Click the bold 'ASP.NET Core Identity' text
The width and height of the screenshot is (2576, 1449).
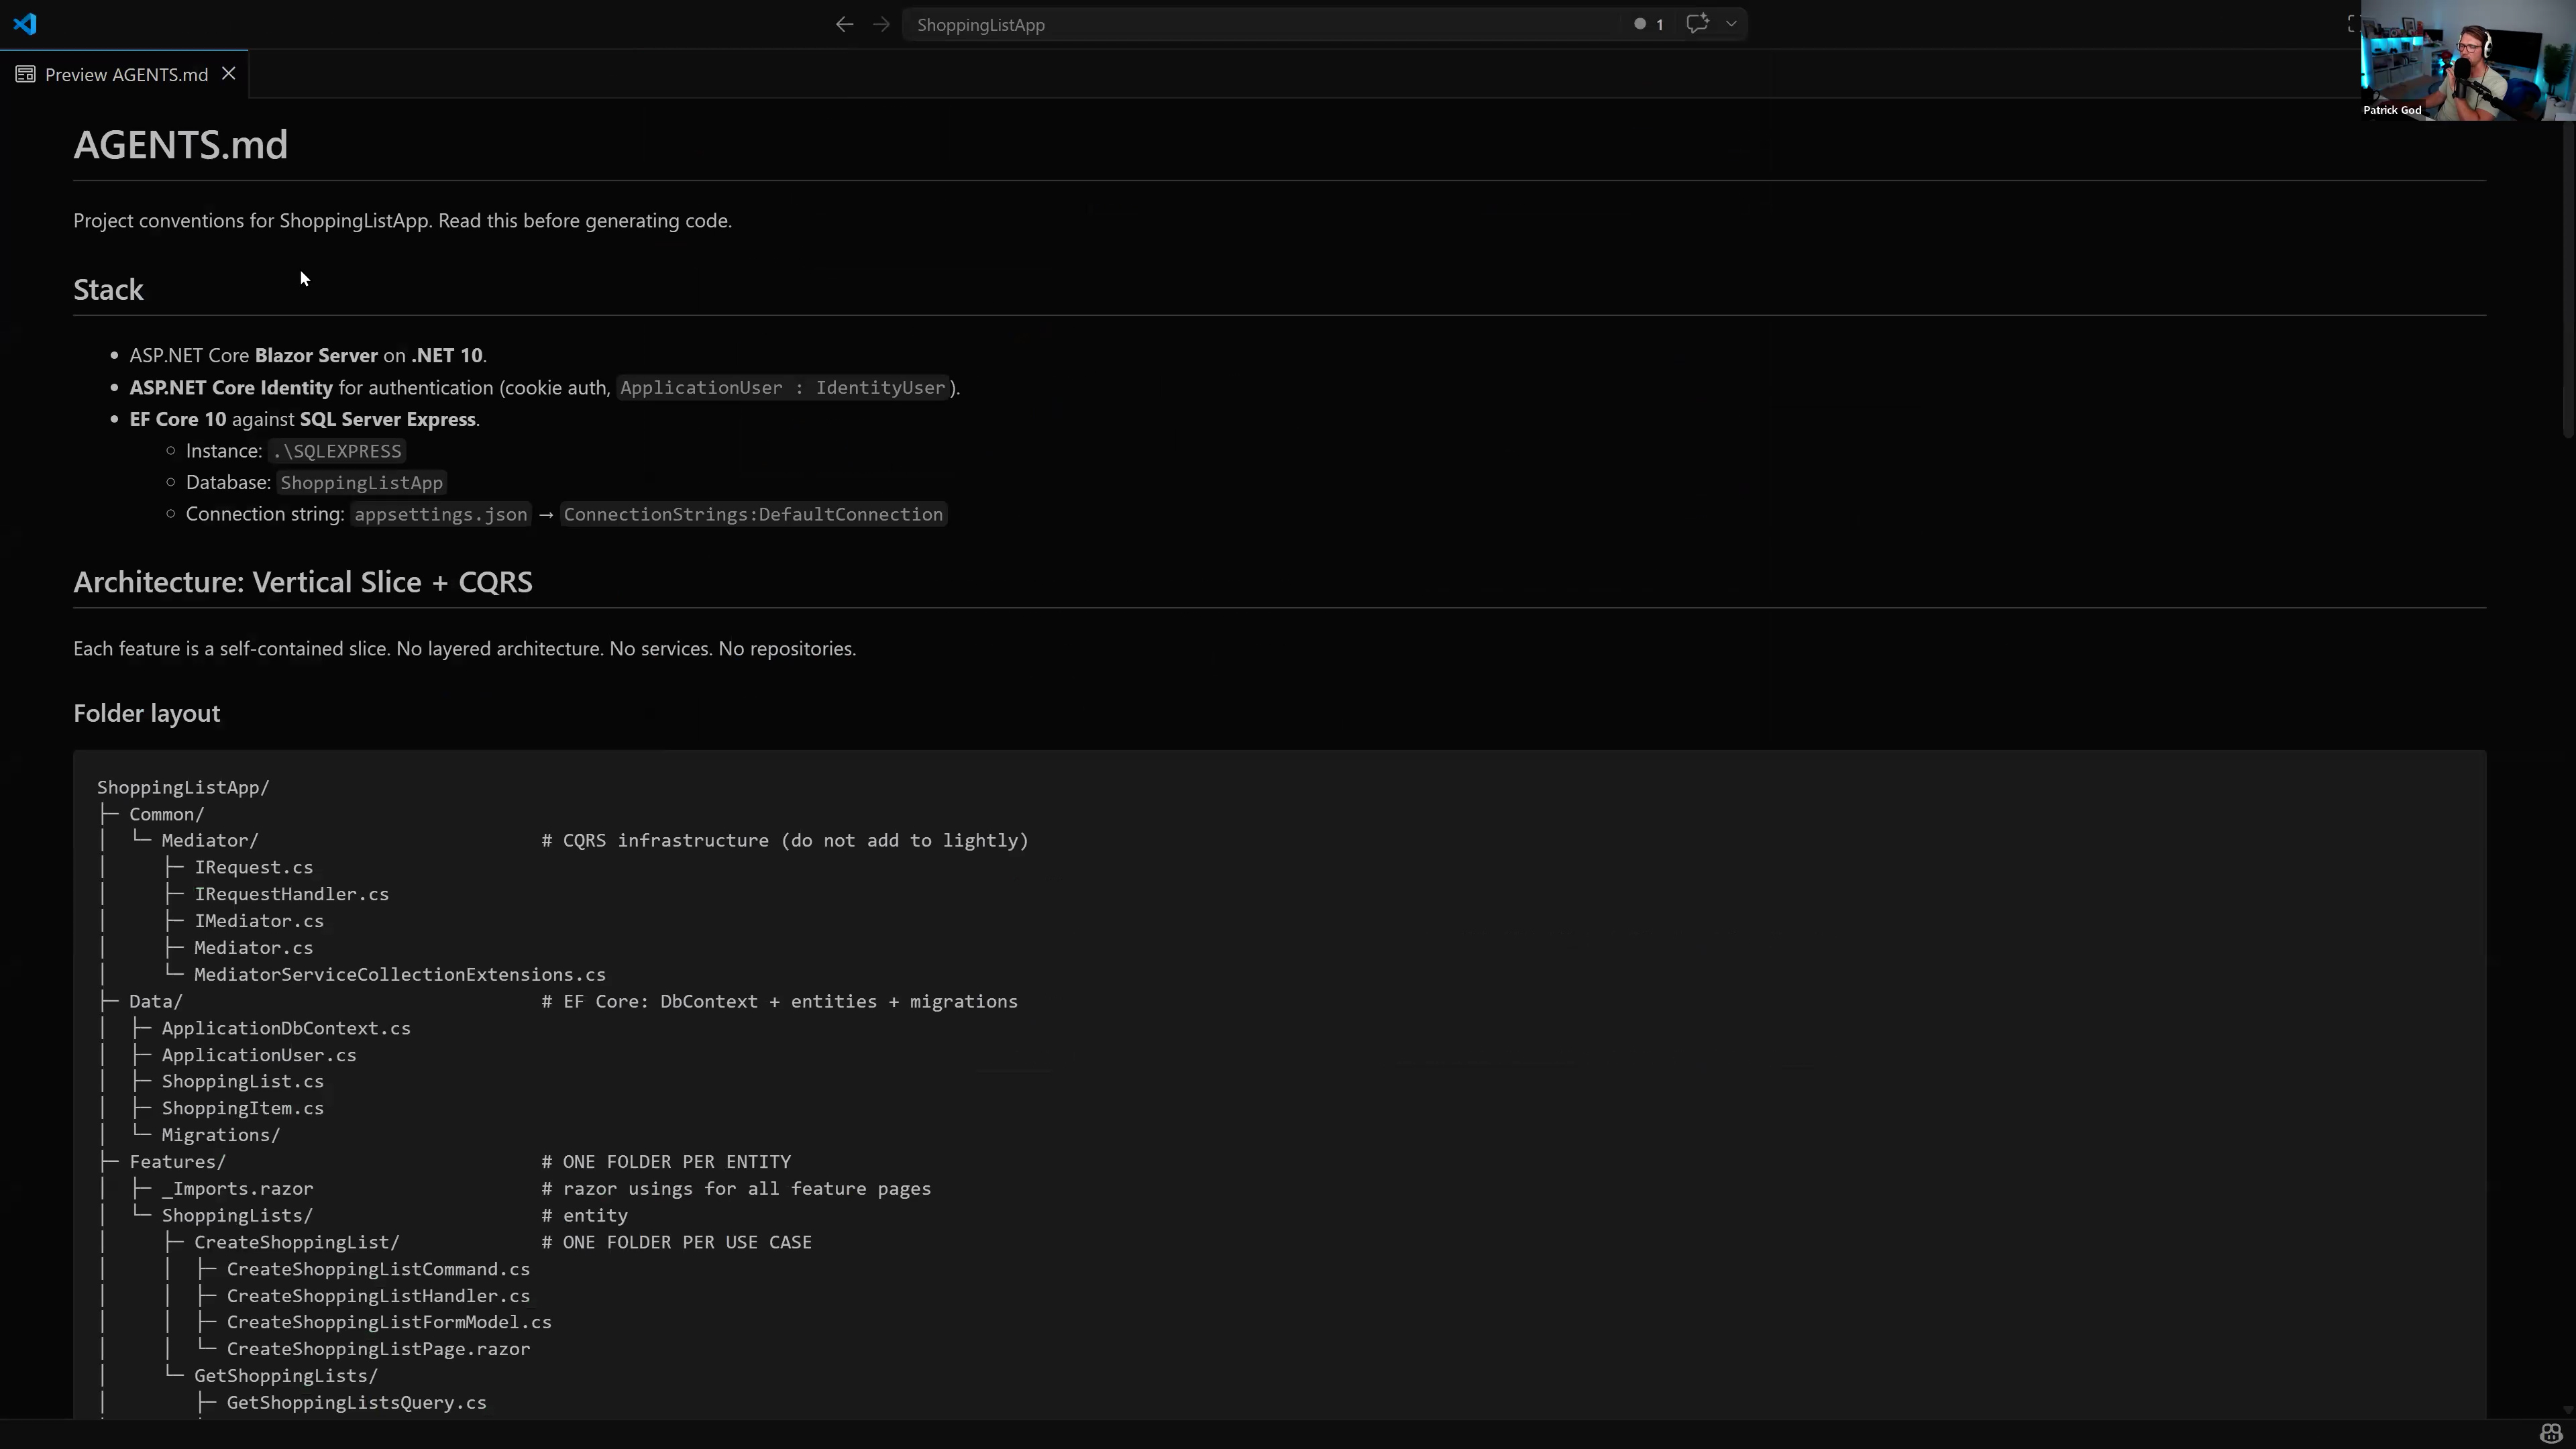[x=231, y=387]
